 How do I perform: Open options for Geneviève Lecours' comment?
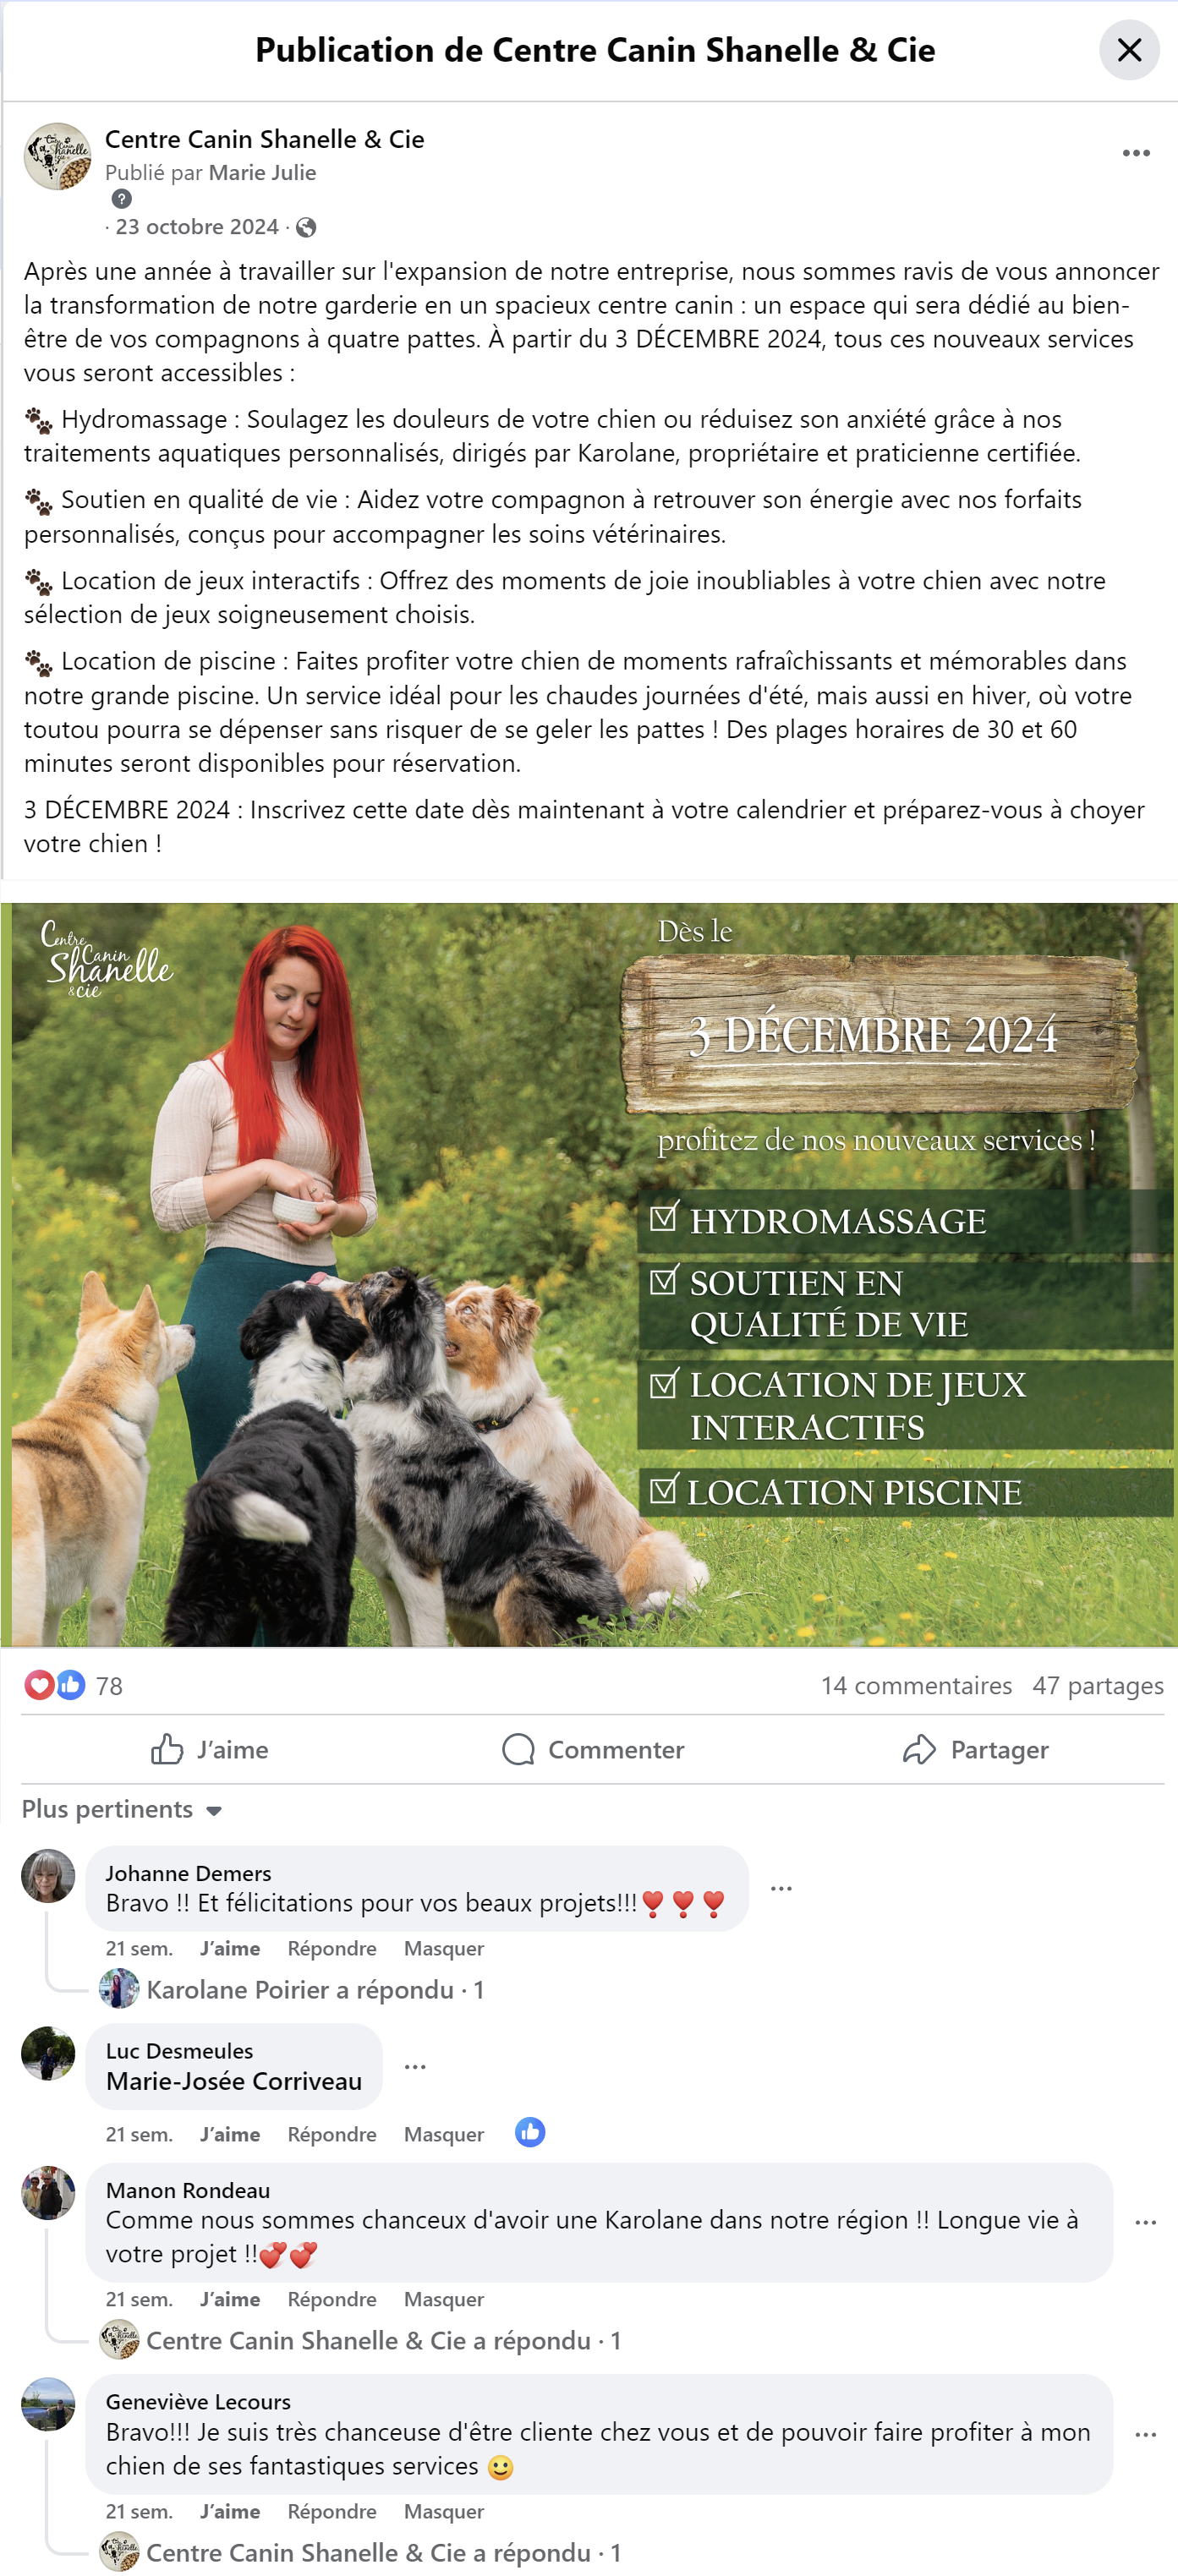(1145, 2434)
